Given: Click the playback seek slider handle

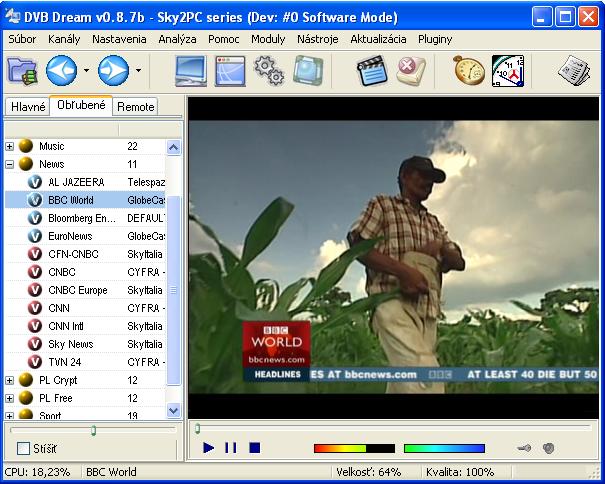Looking at the screenshot, I should (x=197, y=428).
